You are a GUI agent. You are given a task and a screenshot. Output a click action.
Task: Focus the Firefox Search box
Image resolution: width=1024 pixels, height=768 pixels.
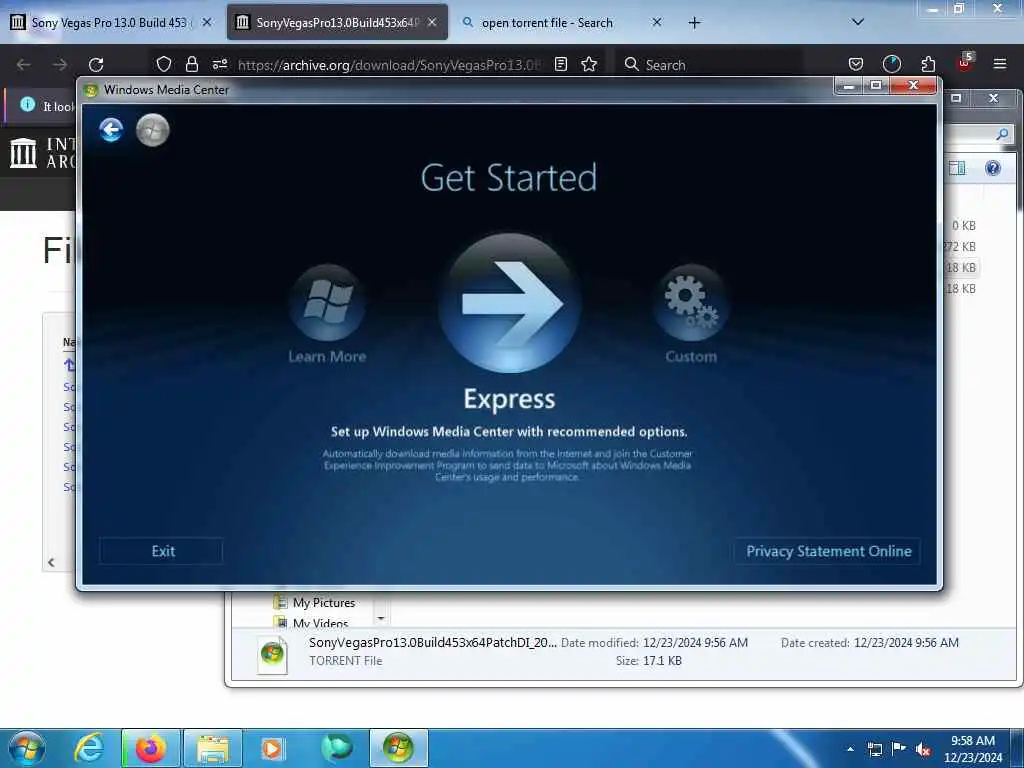coord(709,65)
